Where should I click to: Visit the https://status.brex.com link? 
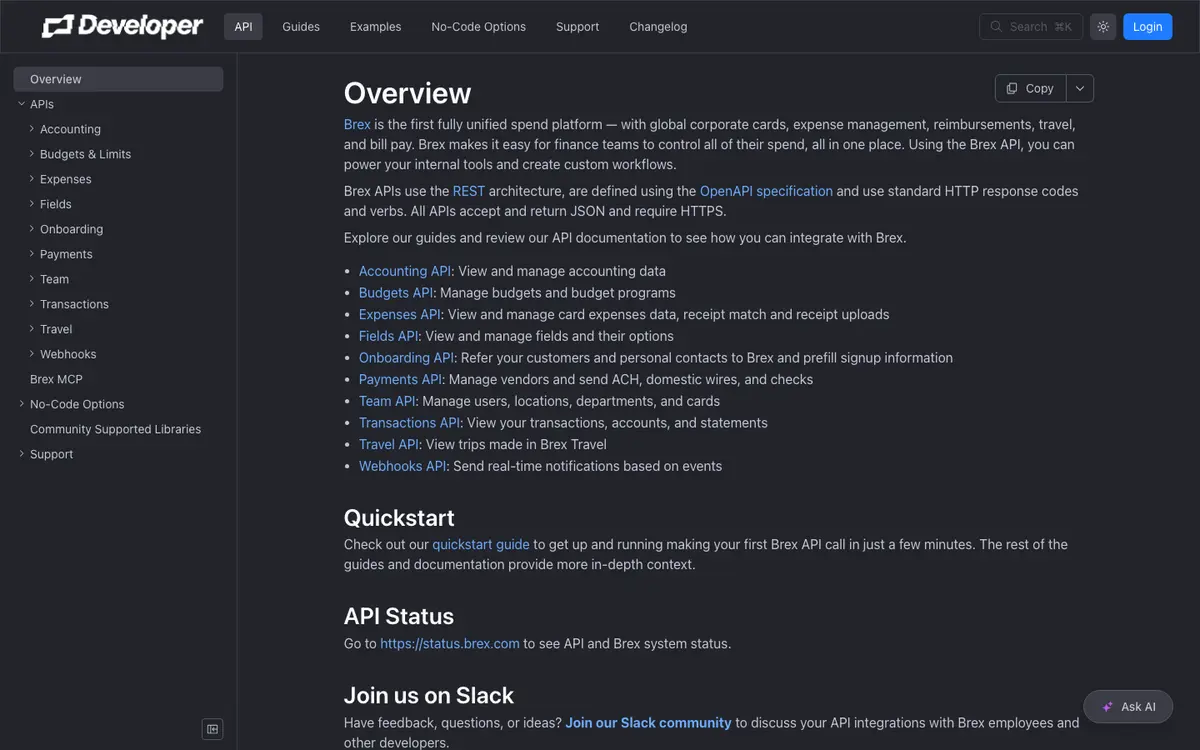[450, 644]
